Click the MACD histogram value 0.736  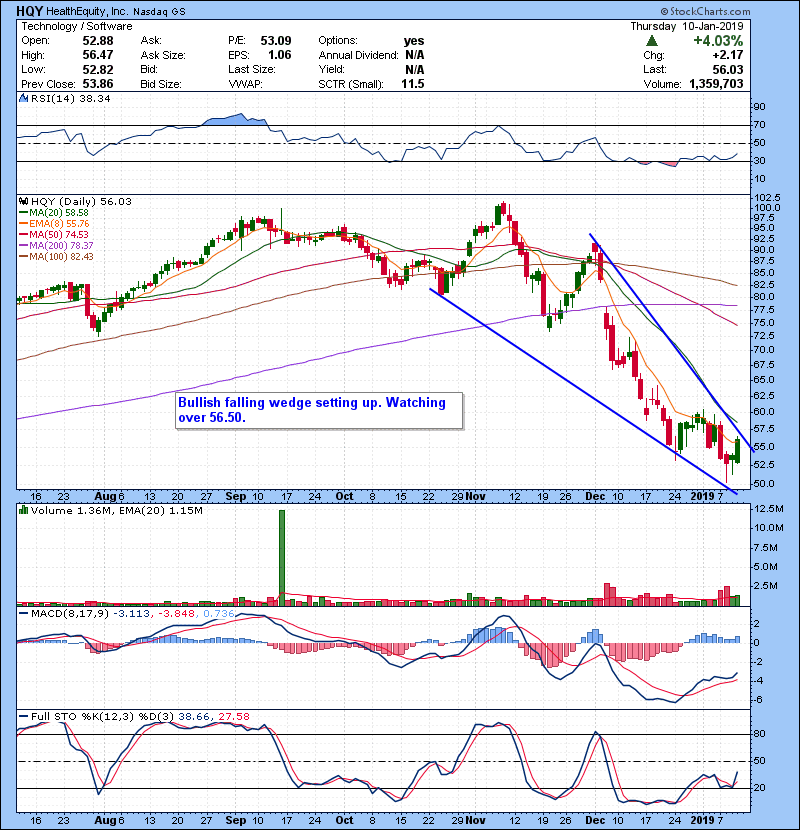click(218, 614)
